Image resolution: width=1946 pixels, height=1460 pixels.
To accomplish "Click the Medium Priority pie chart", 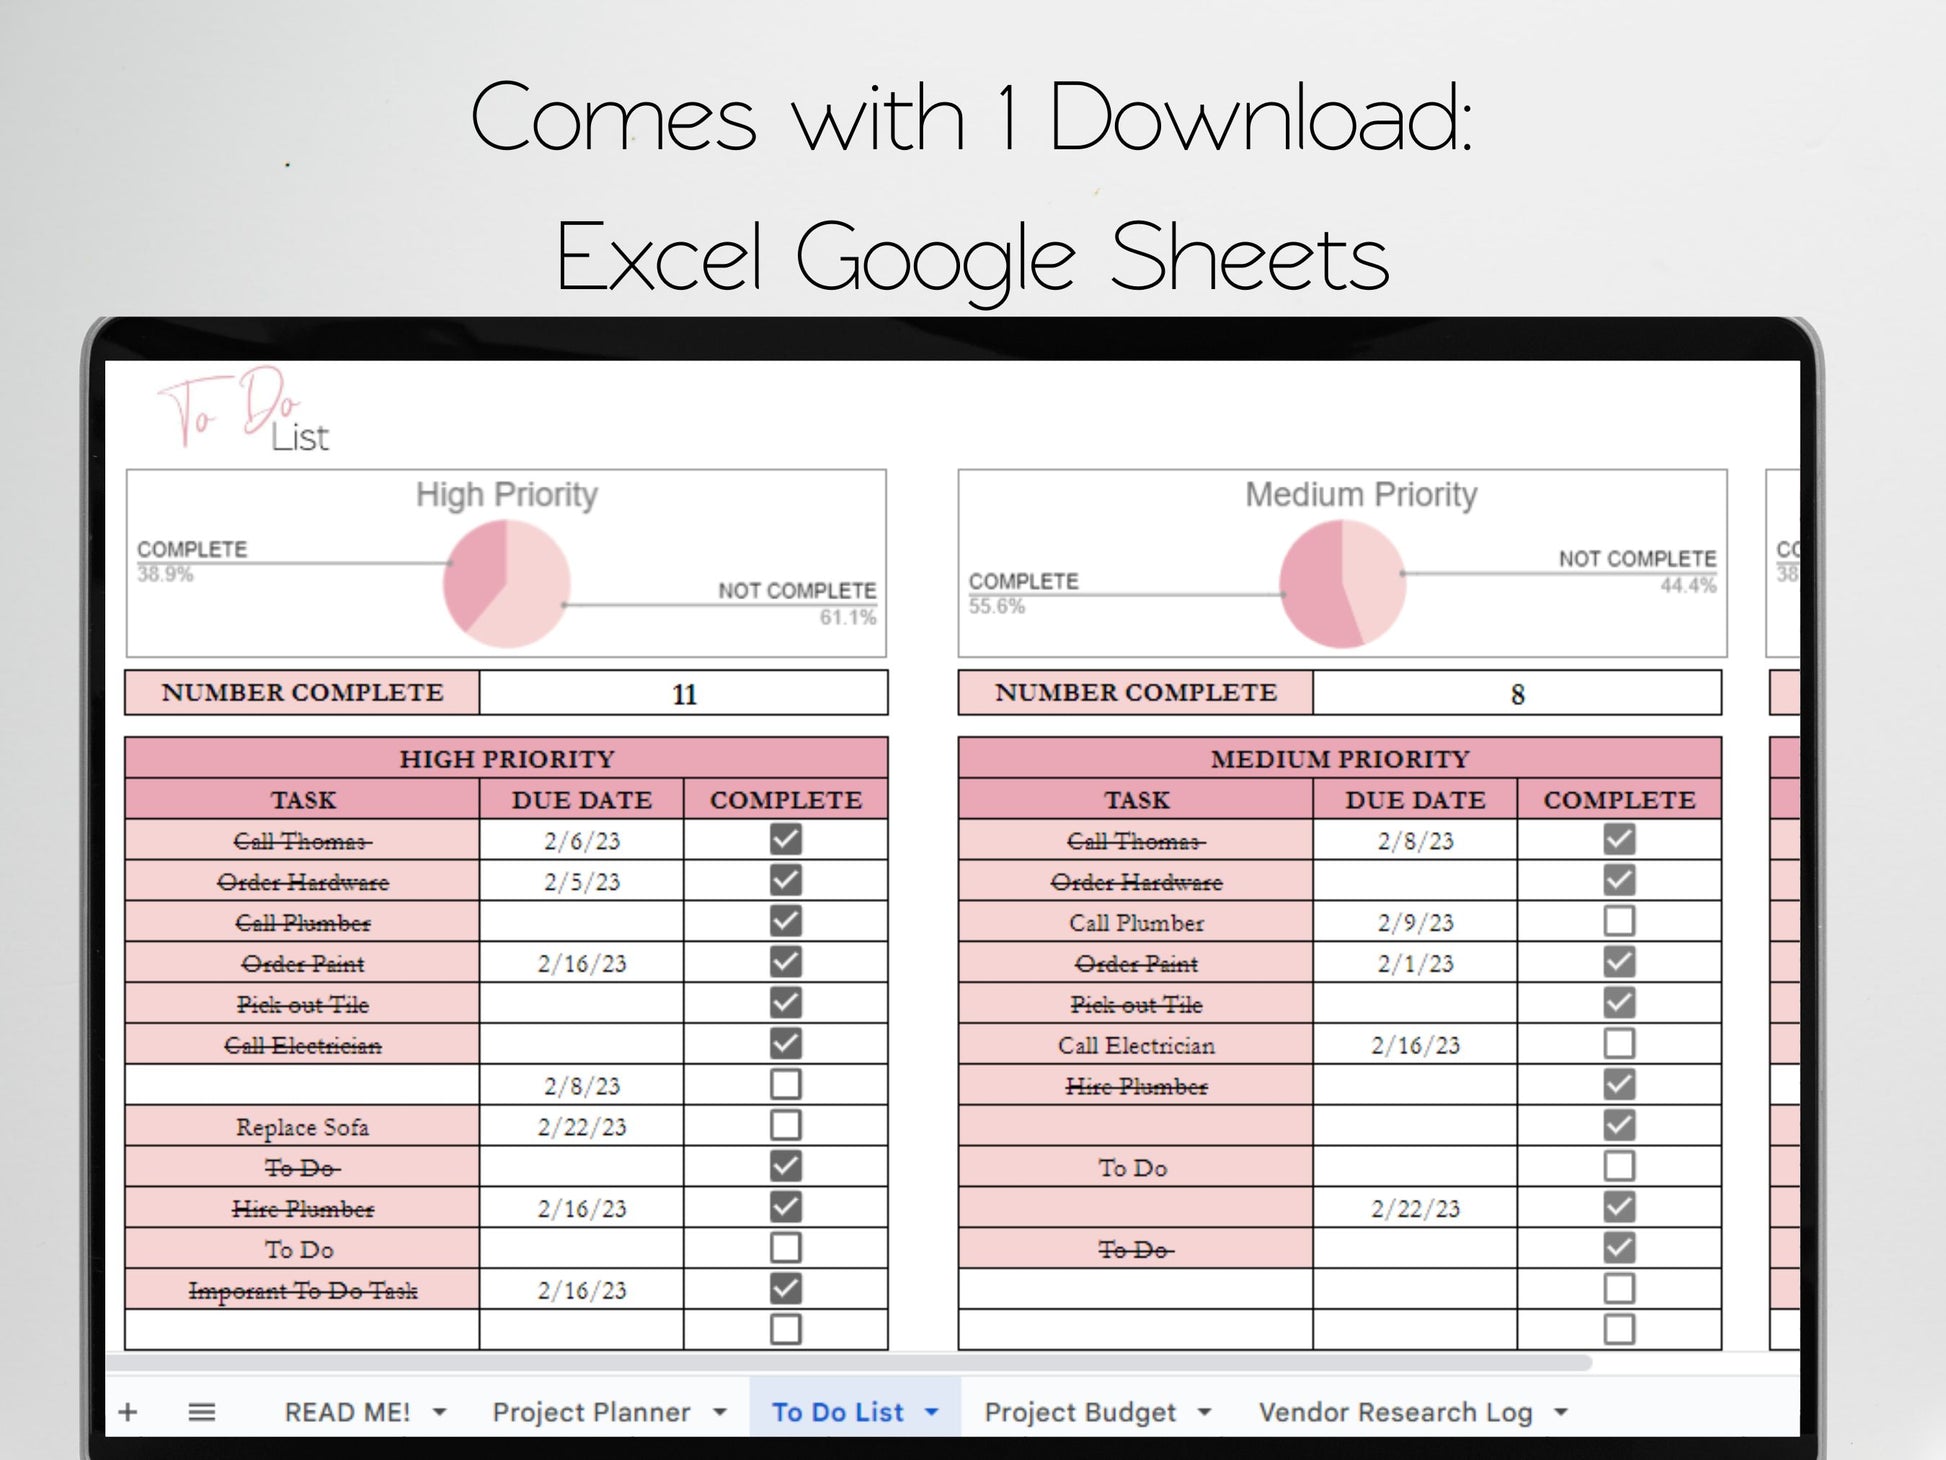I will pyautogui.click(x=1342, y=584).
